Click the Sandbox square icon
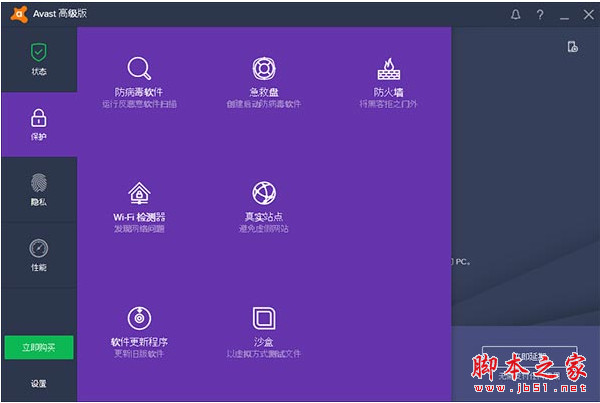Screen dimensions: 600x403 (264, 318)
